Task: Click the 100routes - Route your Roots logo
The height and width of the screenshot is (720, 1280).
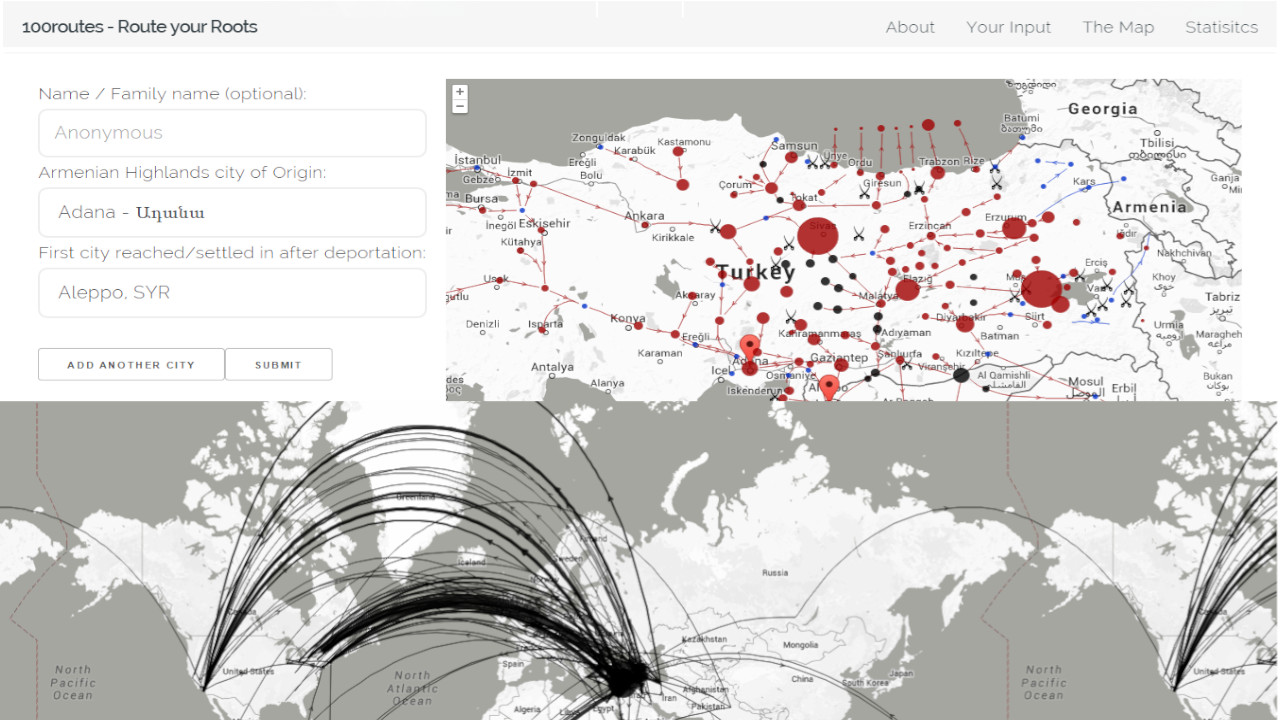Action: tap(139, 27)
